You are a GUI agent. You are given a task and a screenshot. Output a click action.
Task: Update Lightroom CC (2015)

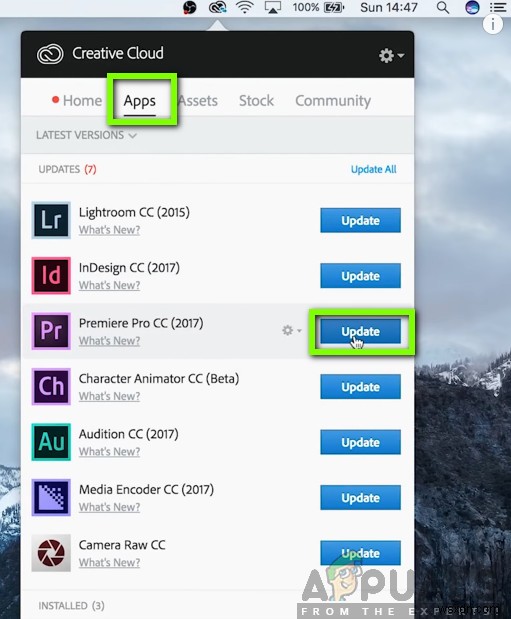[361, 220]
